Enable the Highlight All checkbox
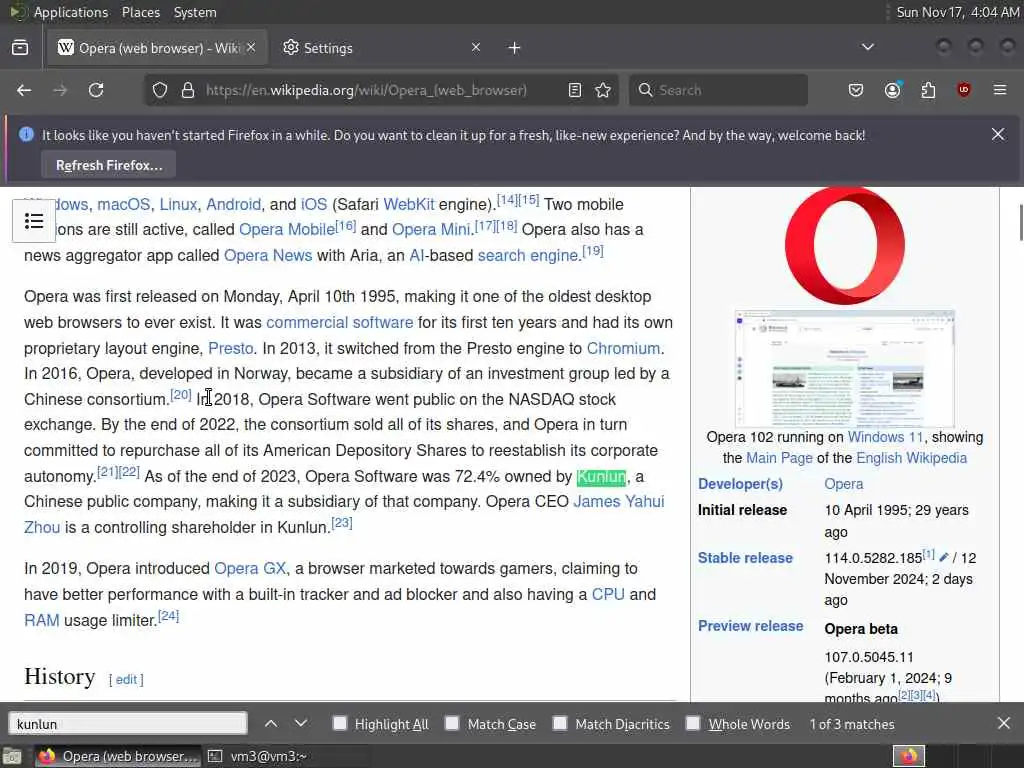1024x768 pixels. [340, 723]
